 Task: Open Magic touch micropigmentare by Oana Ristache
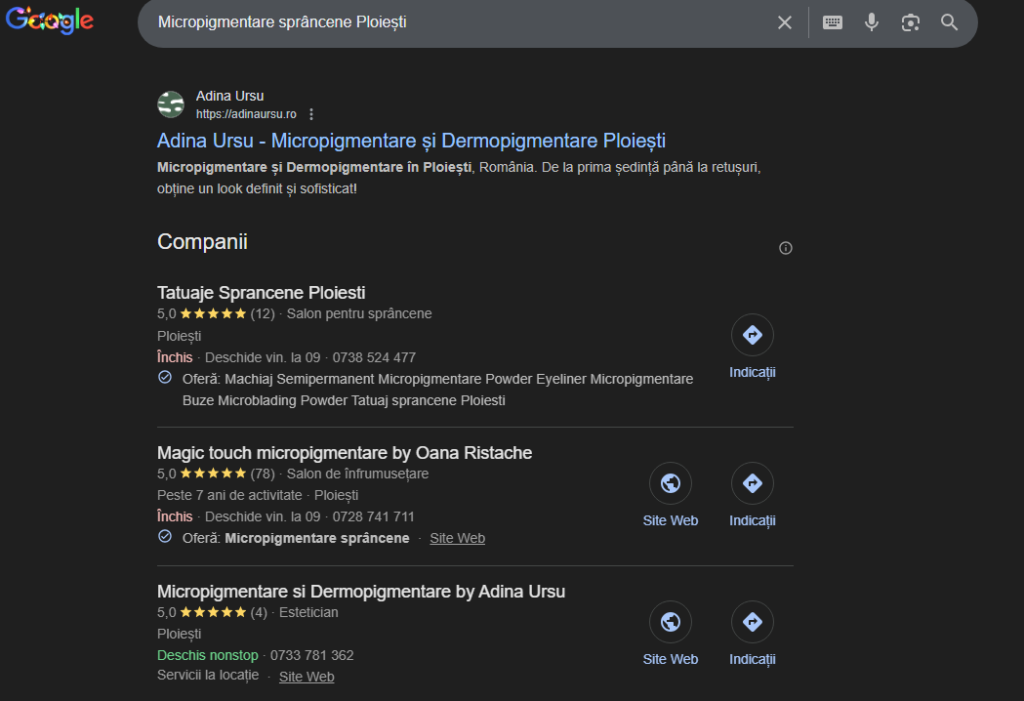344,453
